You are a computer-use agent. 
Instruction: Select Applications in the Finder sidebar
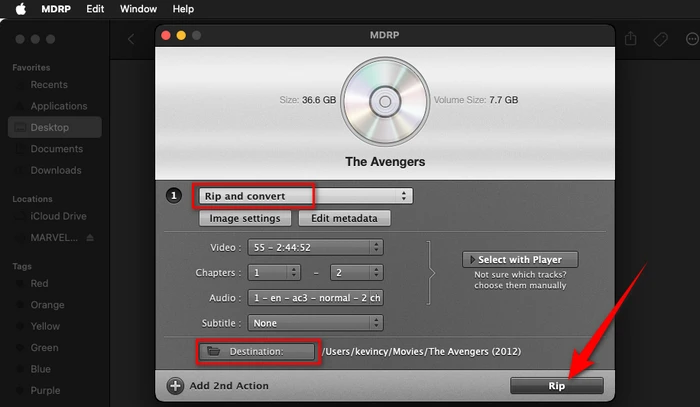click(54, 106)
